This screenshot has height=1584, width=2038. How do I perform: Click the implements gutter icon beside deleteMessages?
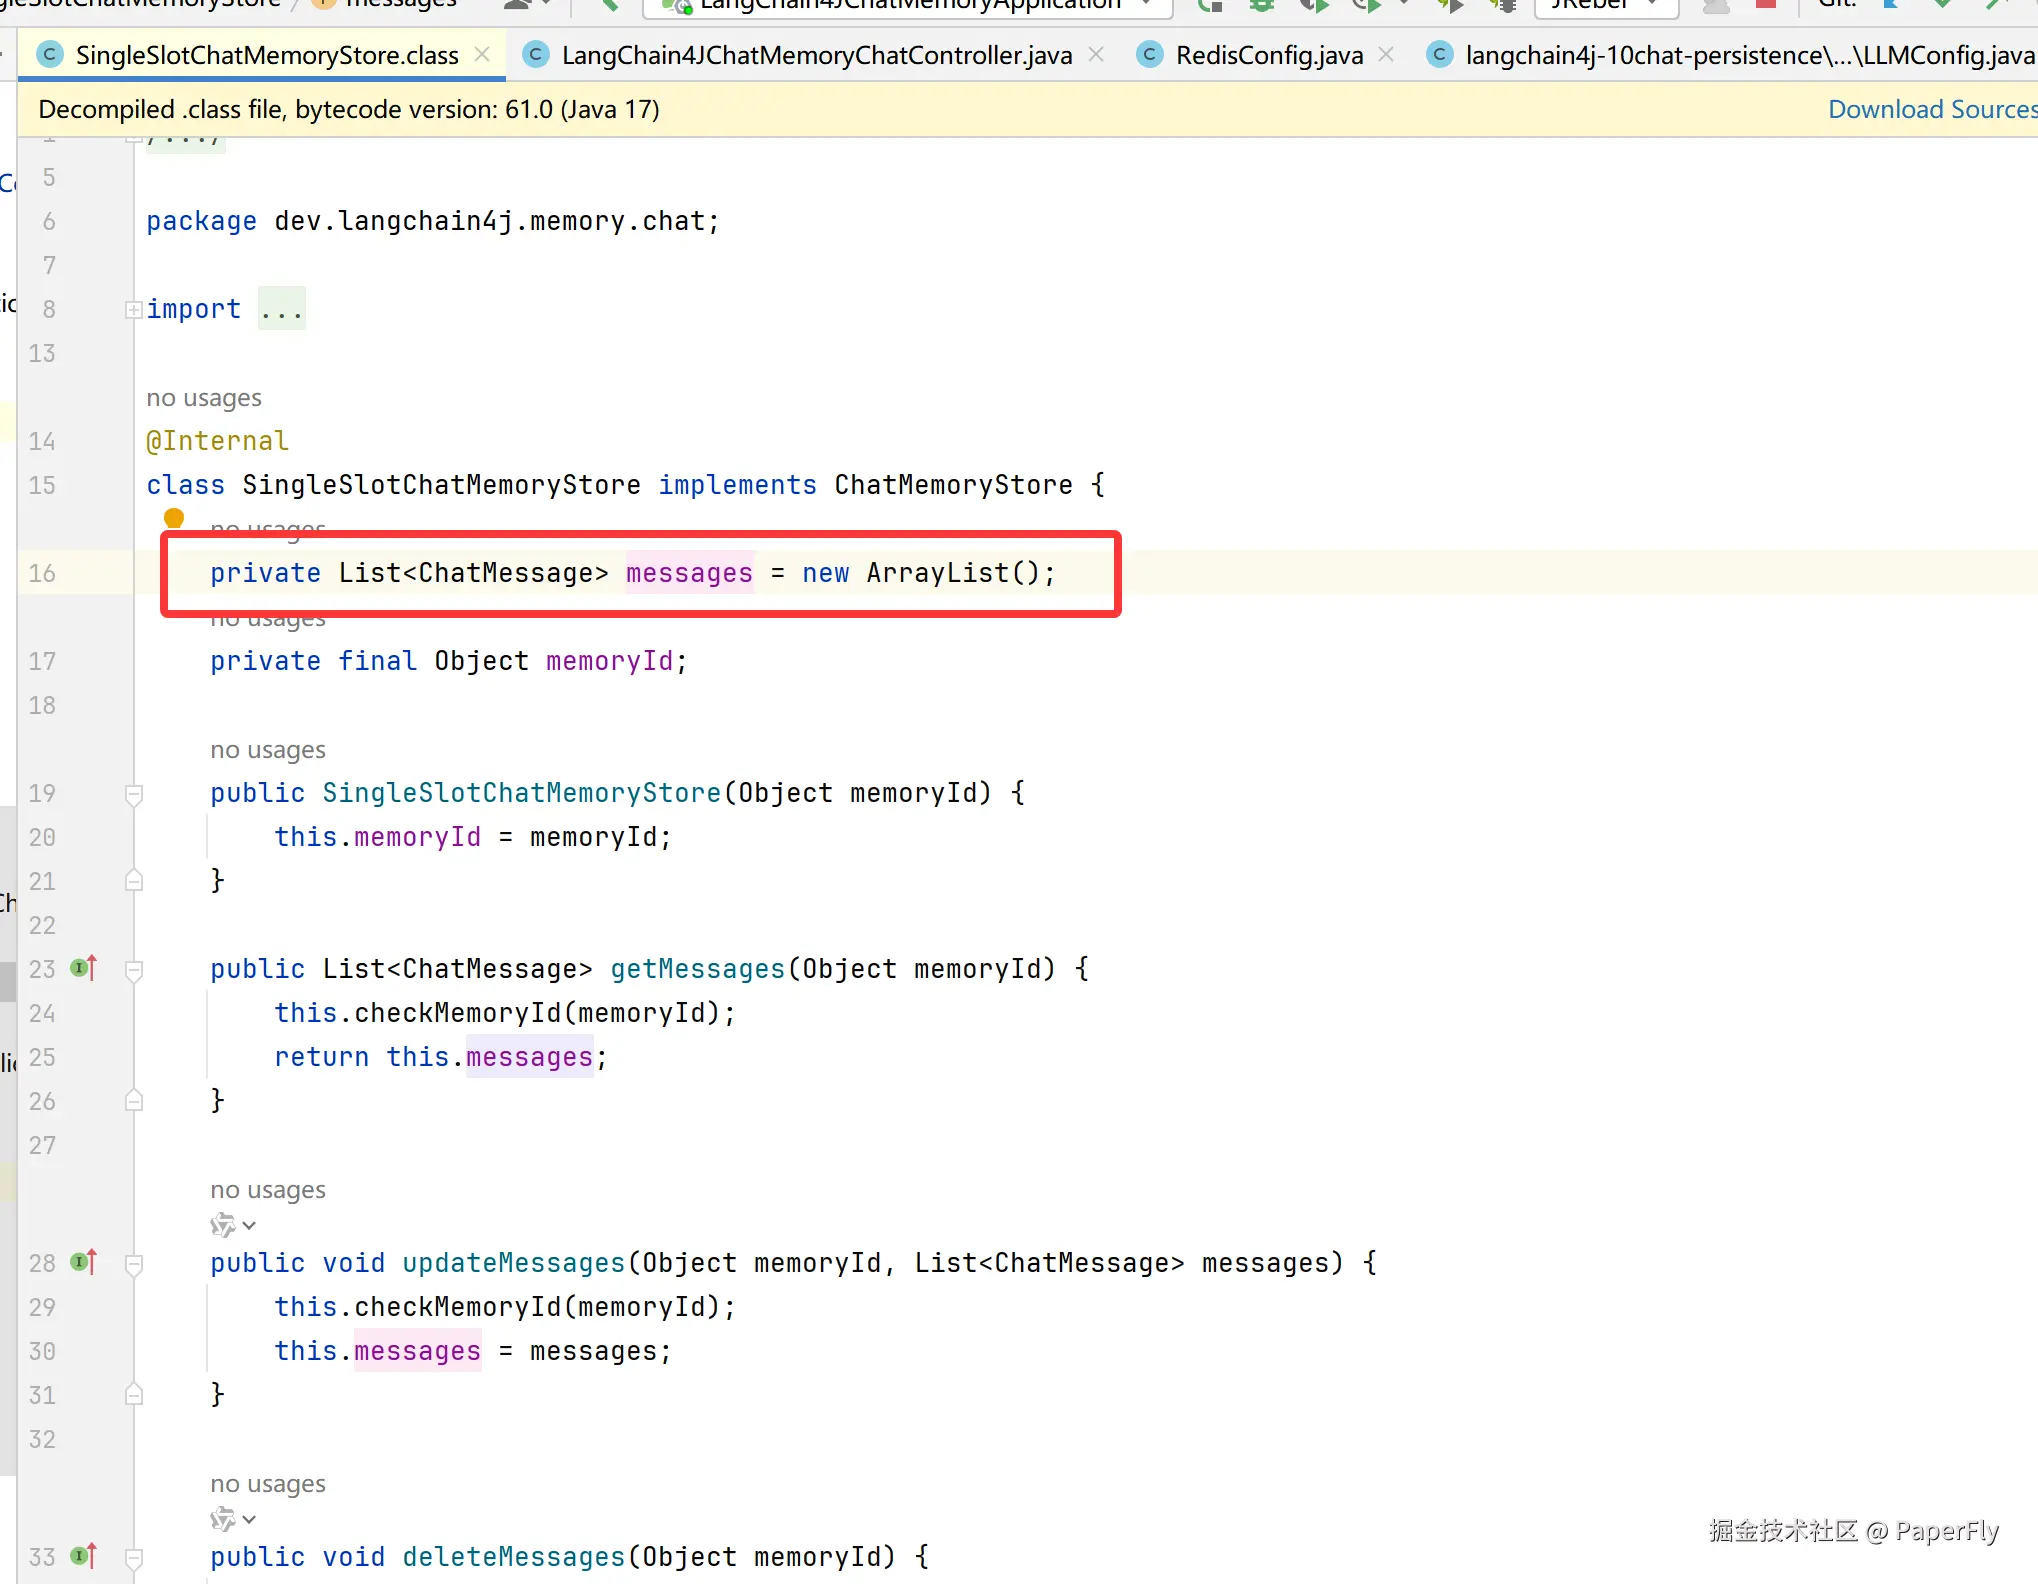click(84, 1556)
